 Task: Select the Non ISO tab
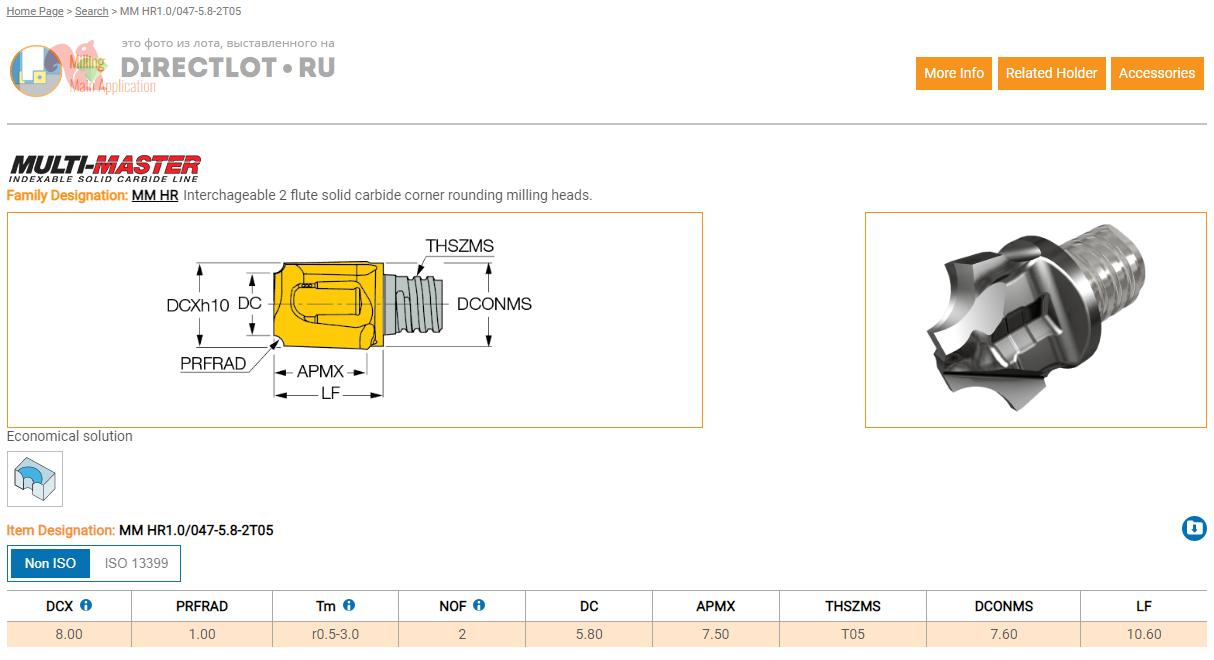click(x=50, y=563)
